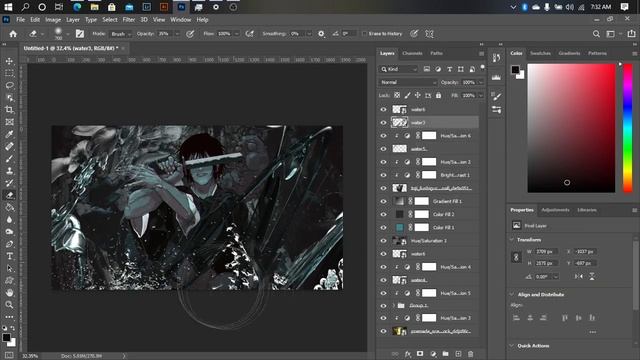Click the eraser Opacity 35% field

(x=165, y=34)
